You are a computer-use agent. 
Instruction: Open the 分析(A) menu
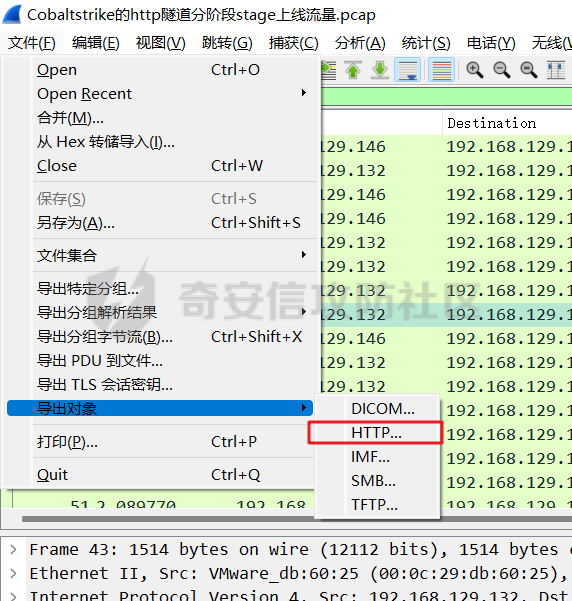point(360,43)
